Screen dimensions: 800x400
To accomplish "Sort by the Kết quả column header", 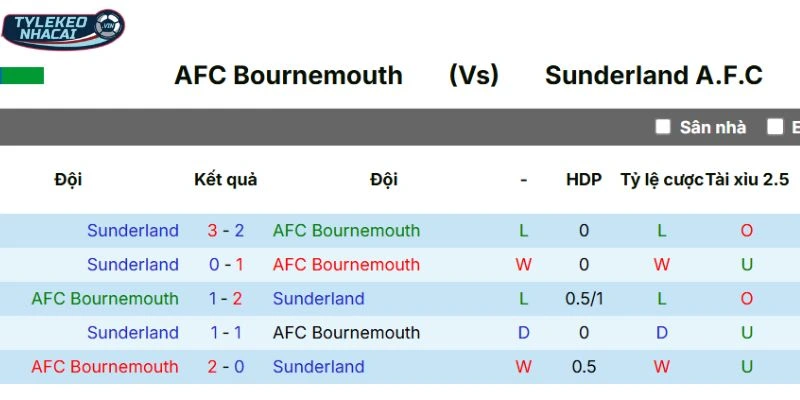I will coord(225,180).
